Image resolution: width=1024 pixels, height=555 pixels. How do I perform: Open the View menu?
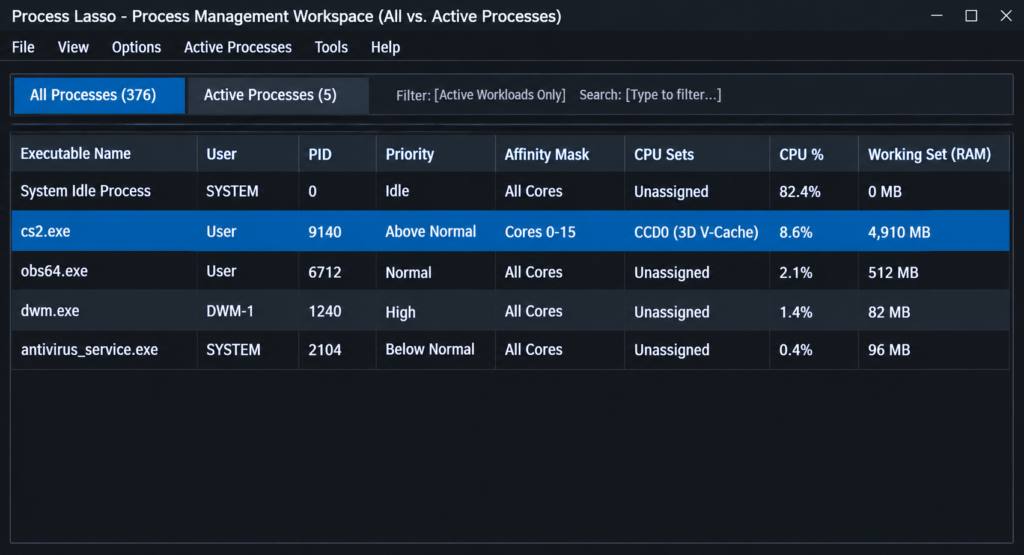click(x=73, y=47)
